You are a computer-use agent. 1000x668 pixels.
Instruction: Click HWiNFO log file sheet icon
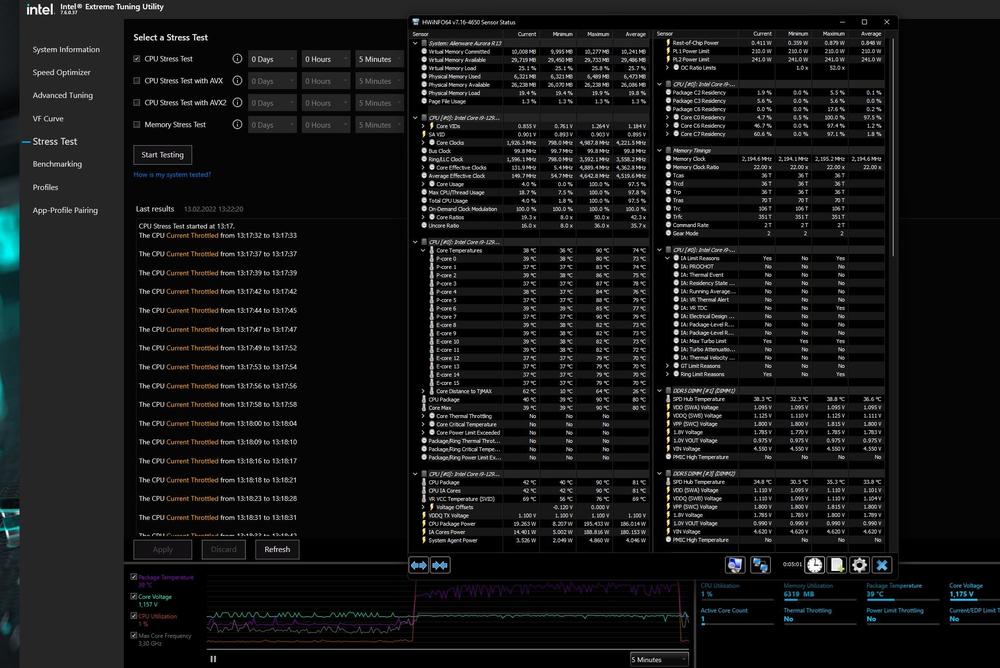click(x=837, y=565)
